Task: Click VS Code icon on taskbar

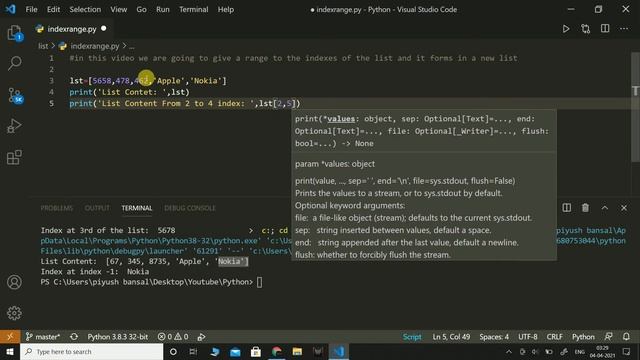Action: click(339, 351)
